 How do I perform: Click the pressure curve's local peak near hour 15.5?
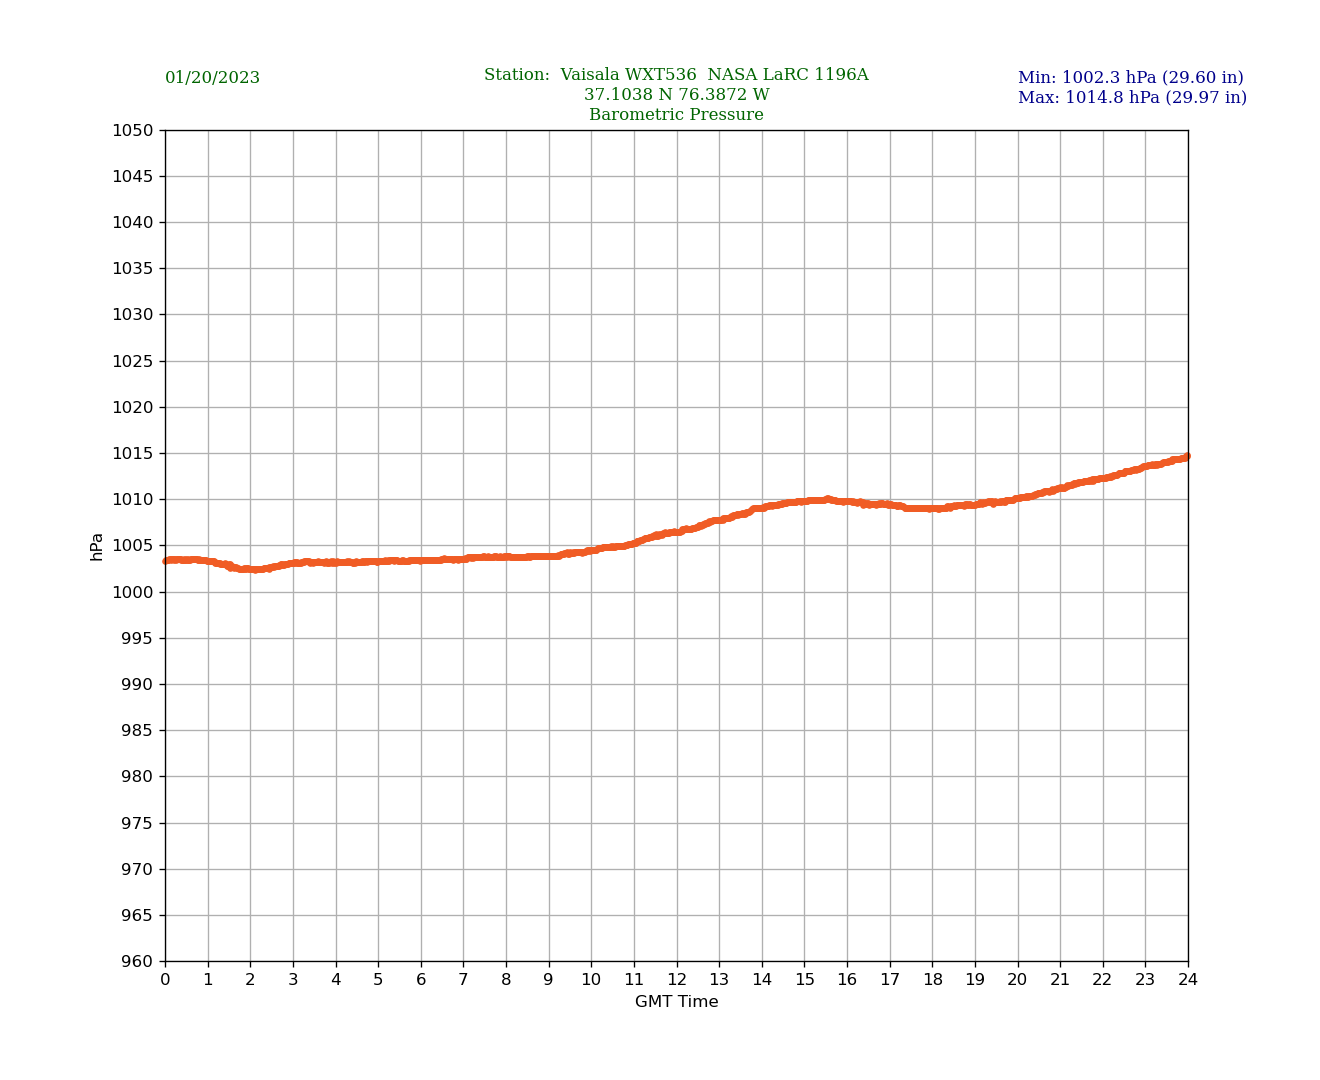click(x=827, y=499)
